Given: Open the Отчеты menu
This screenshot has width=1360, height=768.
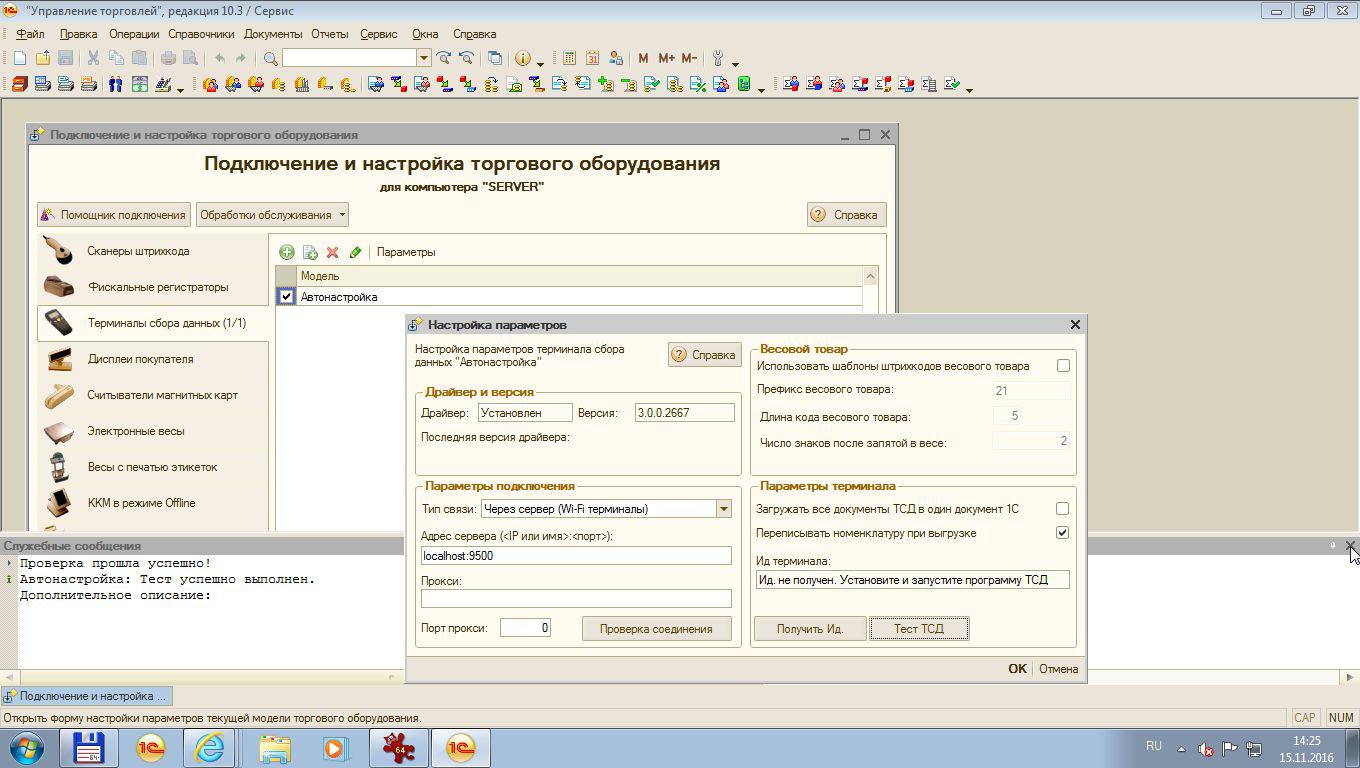Looking at the screenshot, I should [329, 34].
